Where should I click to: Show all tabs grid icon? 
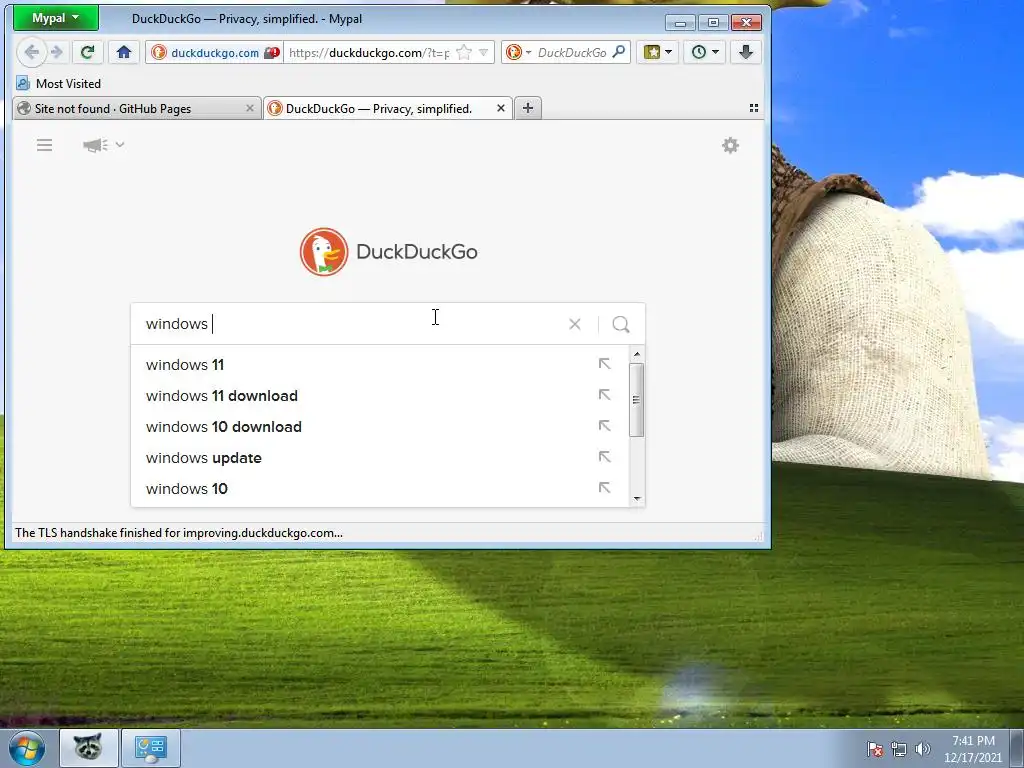coord(754,108)
